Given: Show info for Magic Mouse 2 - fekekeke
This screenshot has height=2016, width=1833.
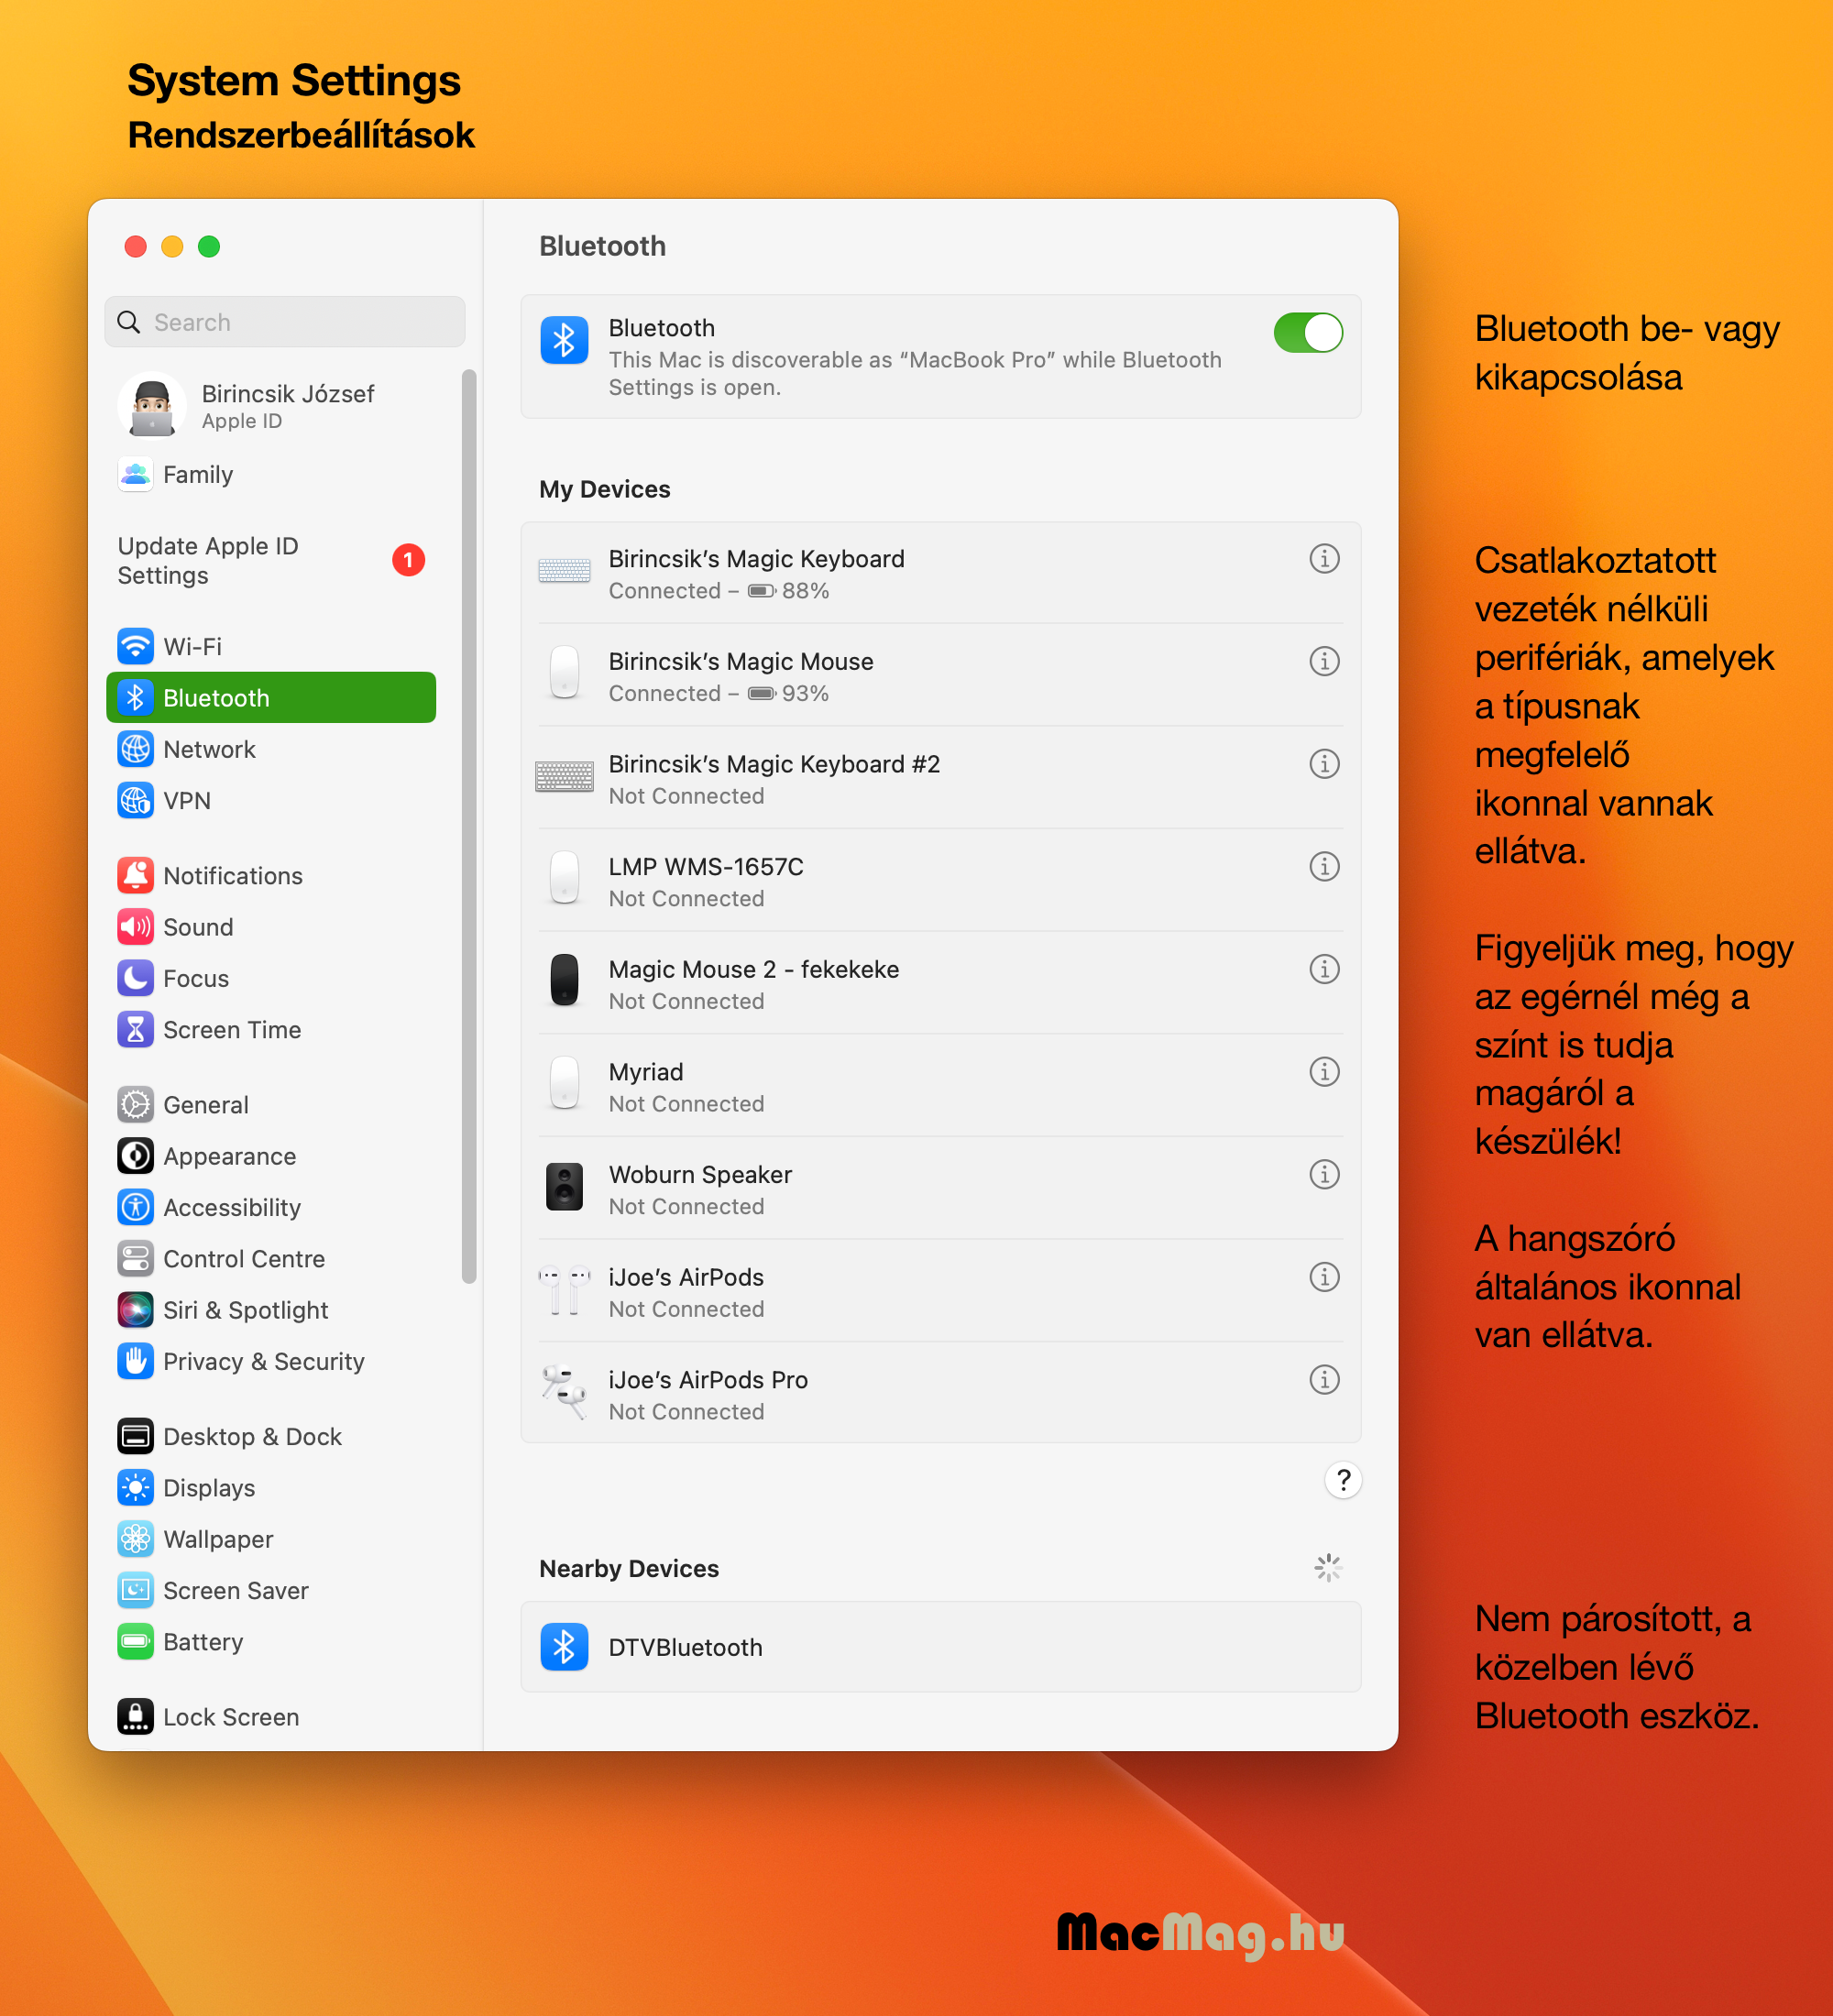Looking at the screenshot, I should (x=1324, y=969).
